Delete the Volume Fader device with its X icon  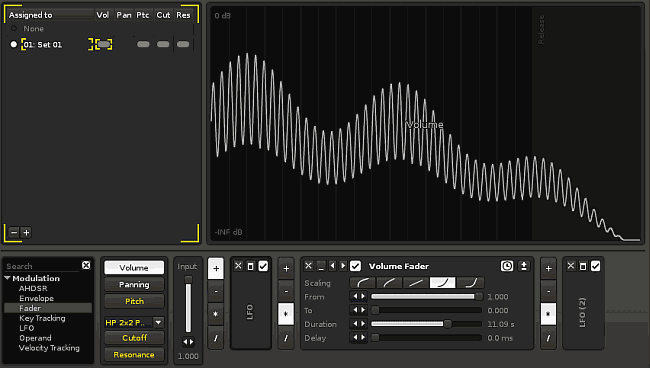pos(308,266)
